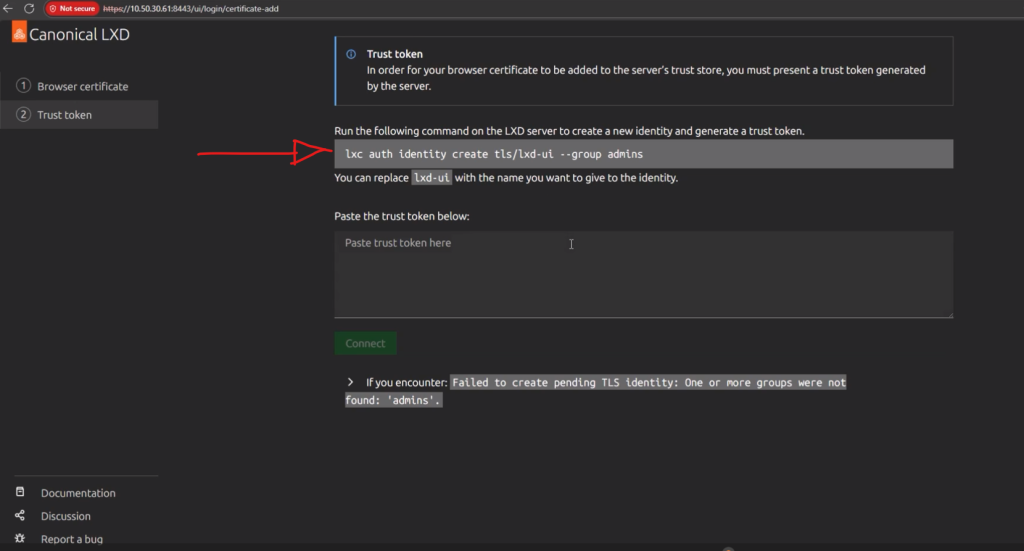Image resolution: width=1024 pixels, height=551 pixels.
Task: Click the lxc auth identity create command block
Action: [x=643, y=154]
